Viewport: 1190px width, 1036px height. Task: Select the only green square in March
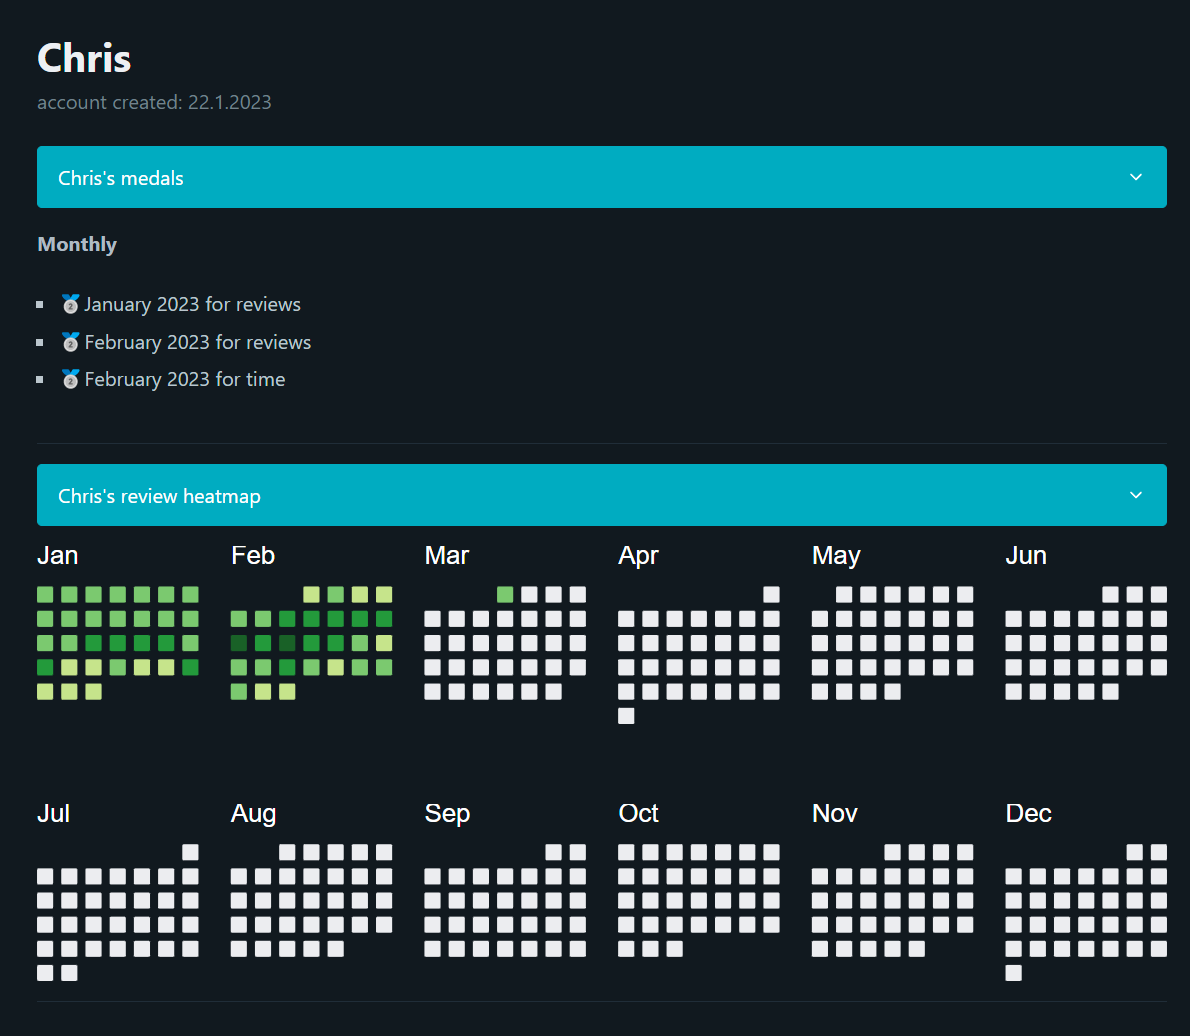[x=505, y=595]
